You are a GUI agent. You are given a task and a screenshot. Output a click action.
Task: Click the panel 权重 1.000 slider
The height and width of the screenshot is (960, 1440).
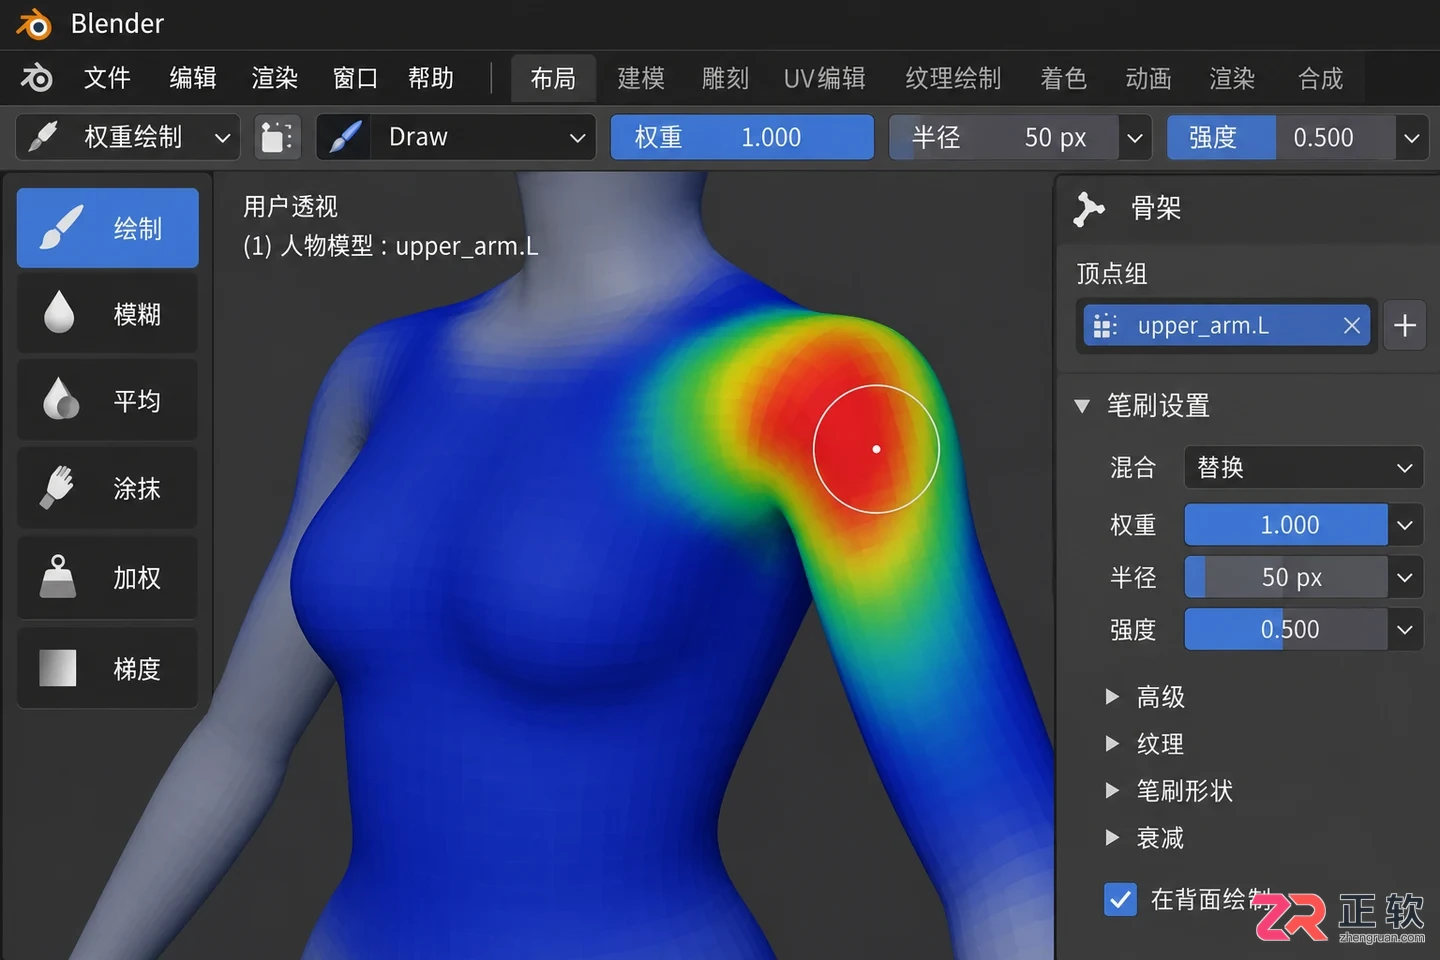(1286, 524)
